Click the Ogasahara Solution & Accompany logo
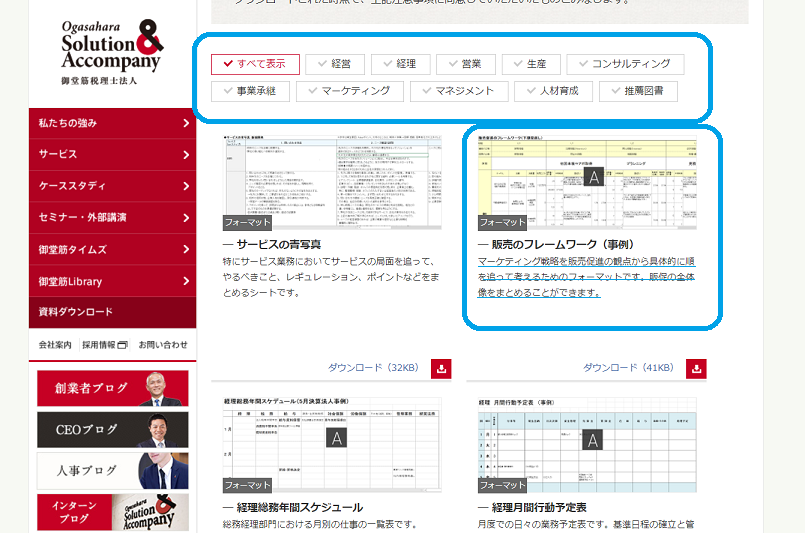 (111, 52)
